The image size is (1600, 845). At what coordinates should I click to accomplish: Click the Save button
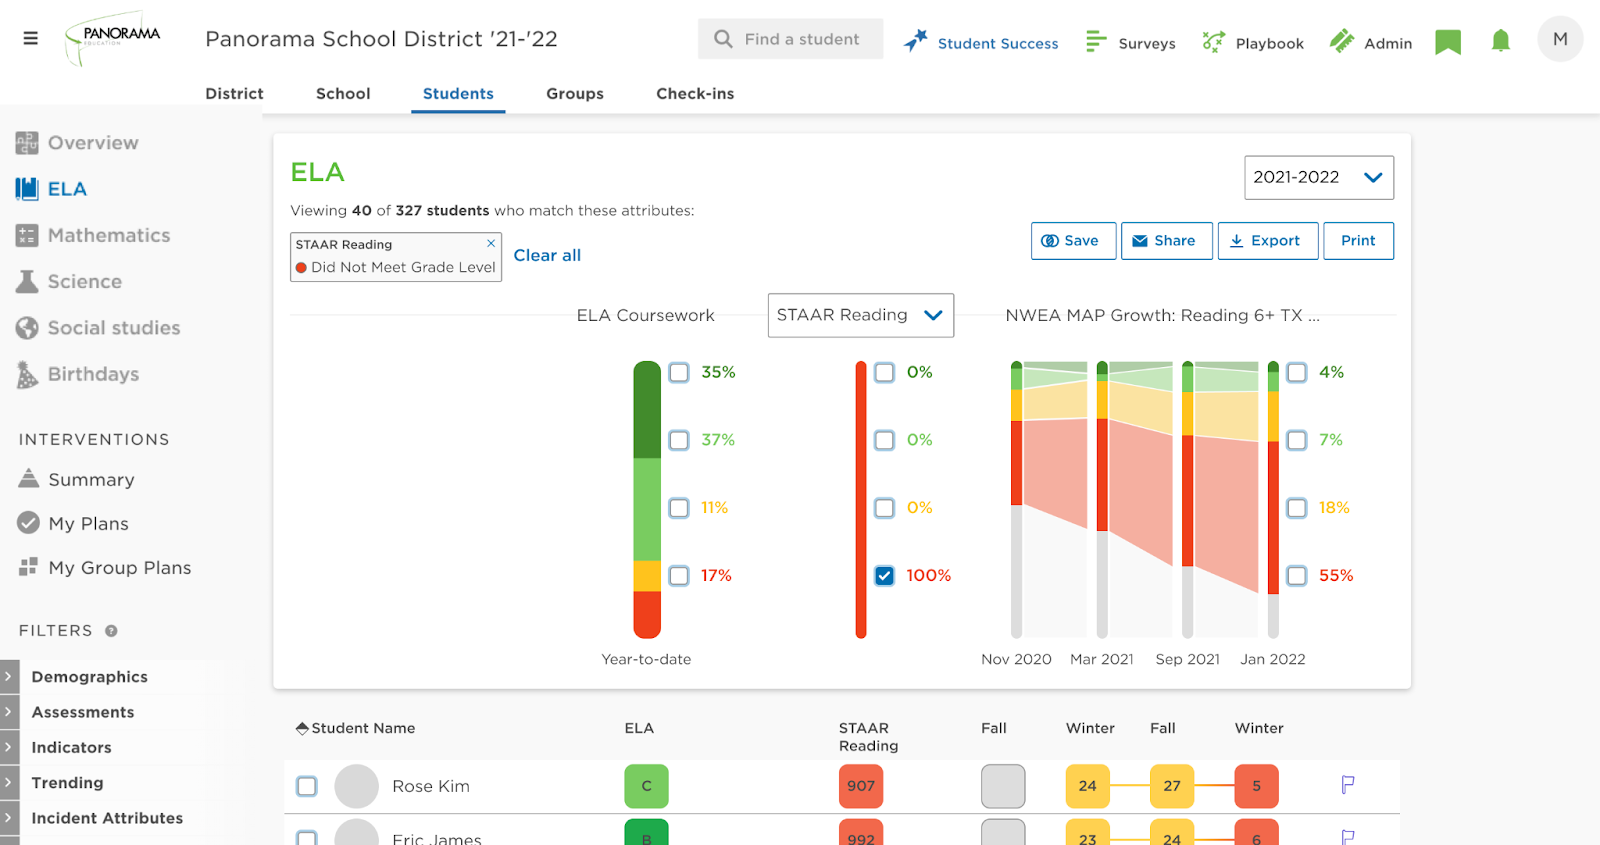[x=1073, y=241]
